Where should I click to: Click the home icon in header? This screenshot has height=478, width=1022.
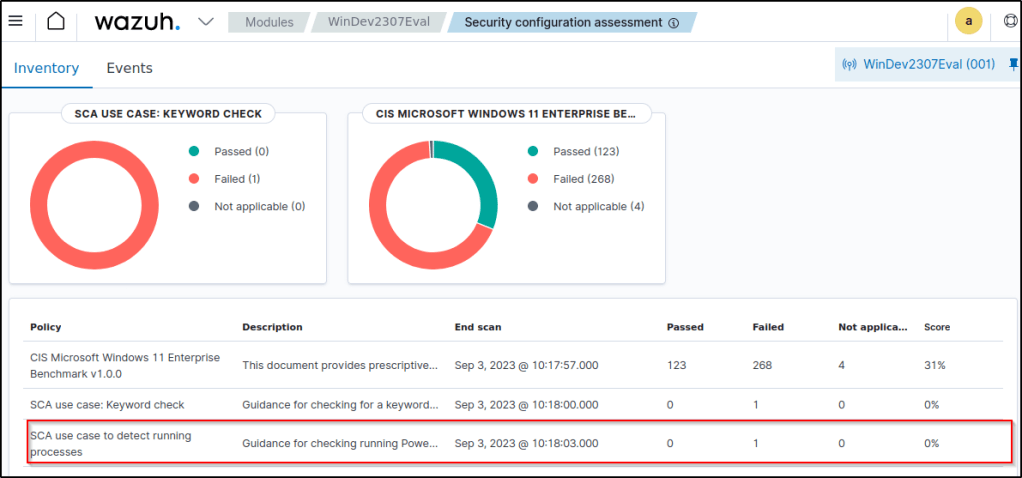click(x=57, y=22)
